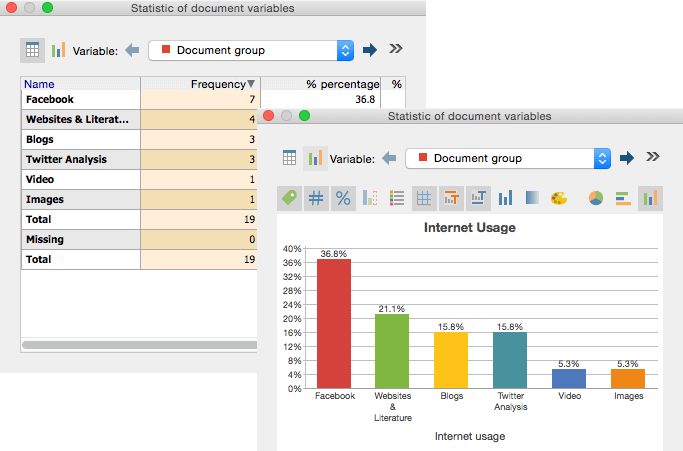Sort by the Frequency column header
Image resolution: width=683 pixels, height=451 pixels.
coord(200,84)
